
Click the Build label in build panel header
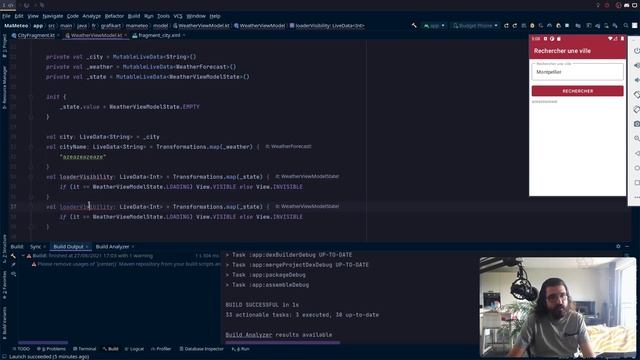(17, 247)
